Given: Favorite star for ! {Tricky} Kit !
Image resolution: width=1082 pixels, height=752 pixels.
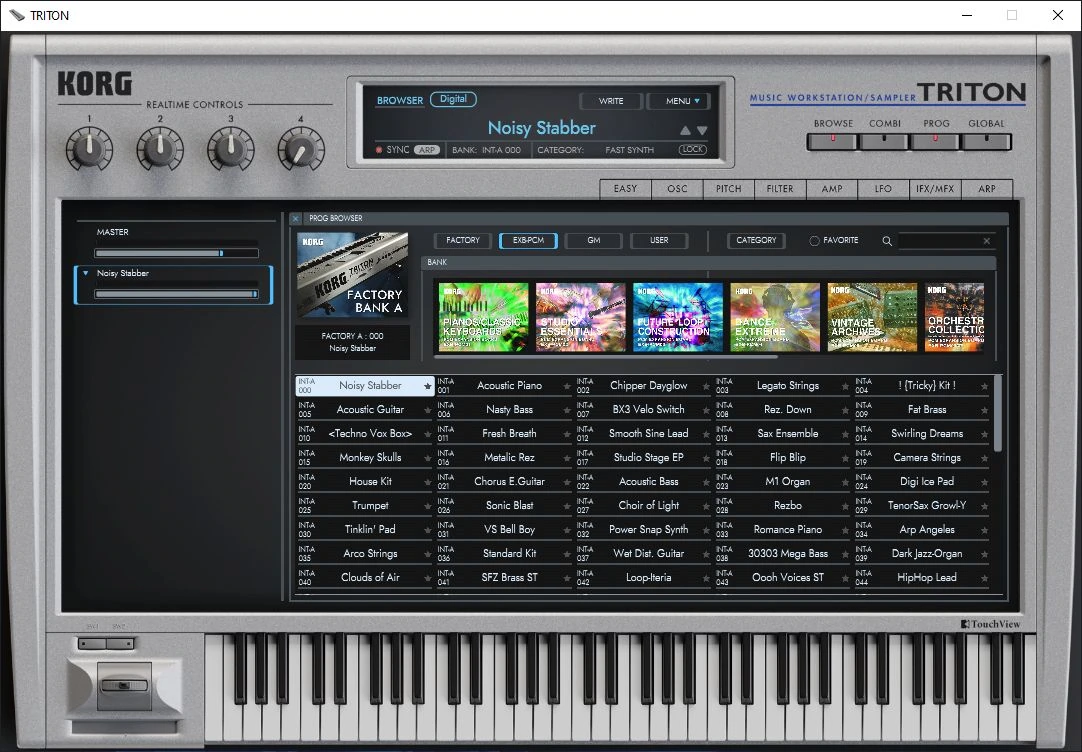Looking at the screenshot, I should click(985, 386).
